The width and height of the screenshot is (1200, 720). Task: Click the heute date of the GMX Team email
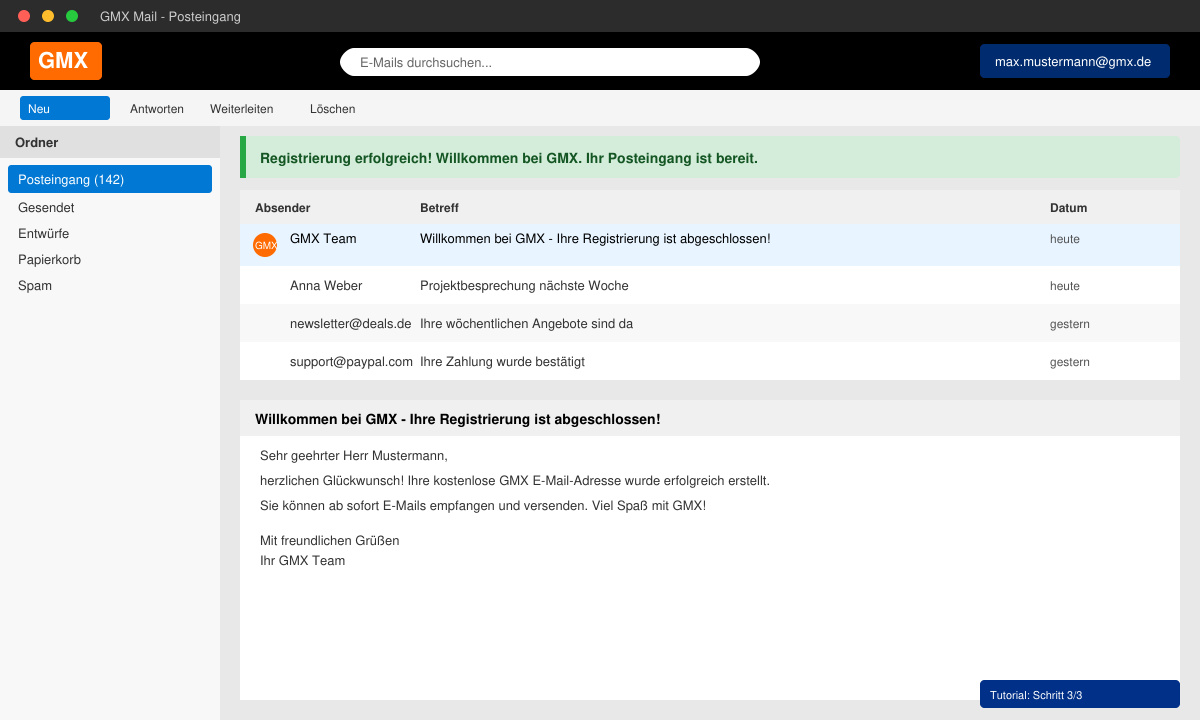[1065, 239]
